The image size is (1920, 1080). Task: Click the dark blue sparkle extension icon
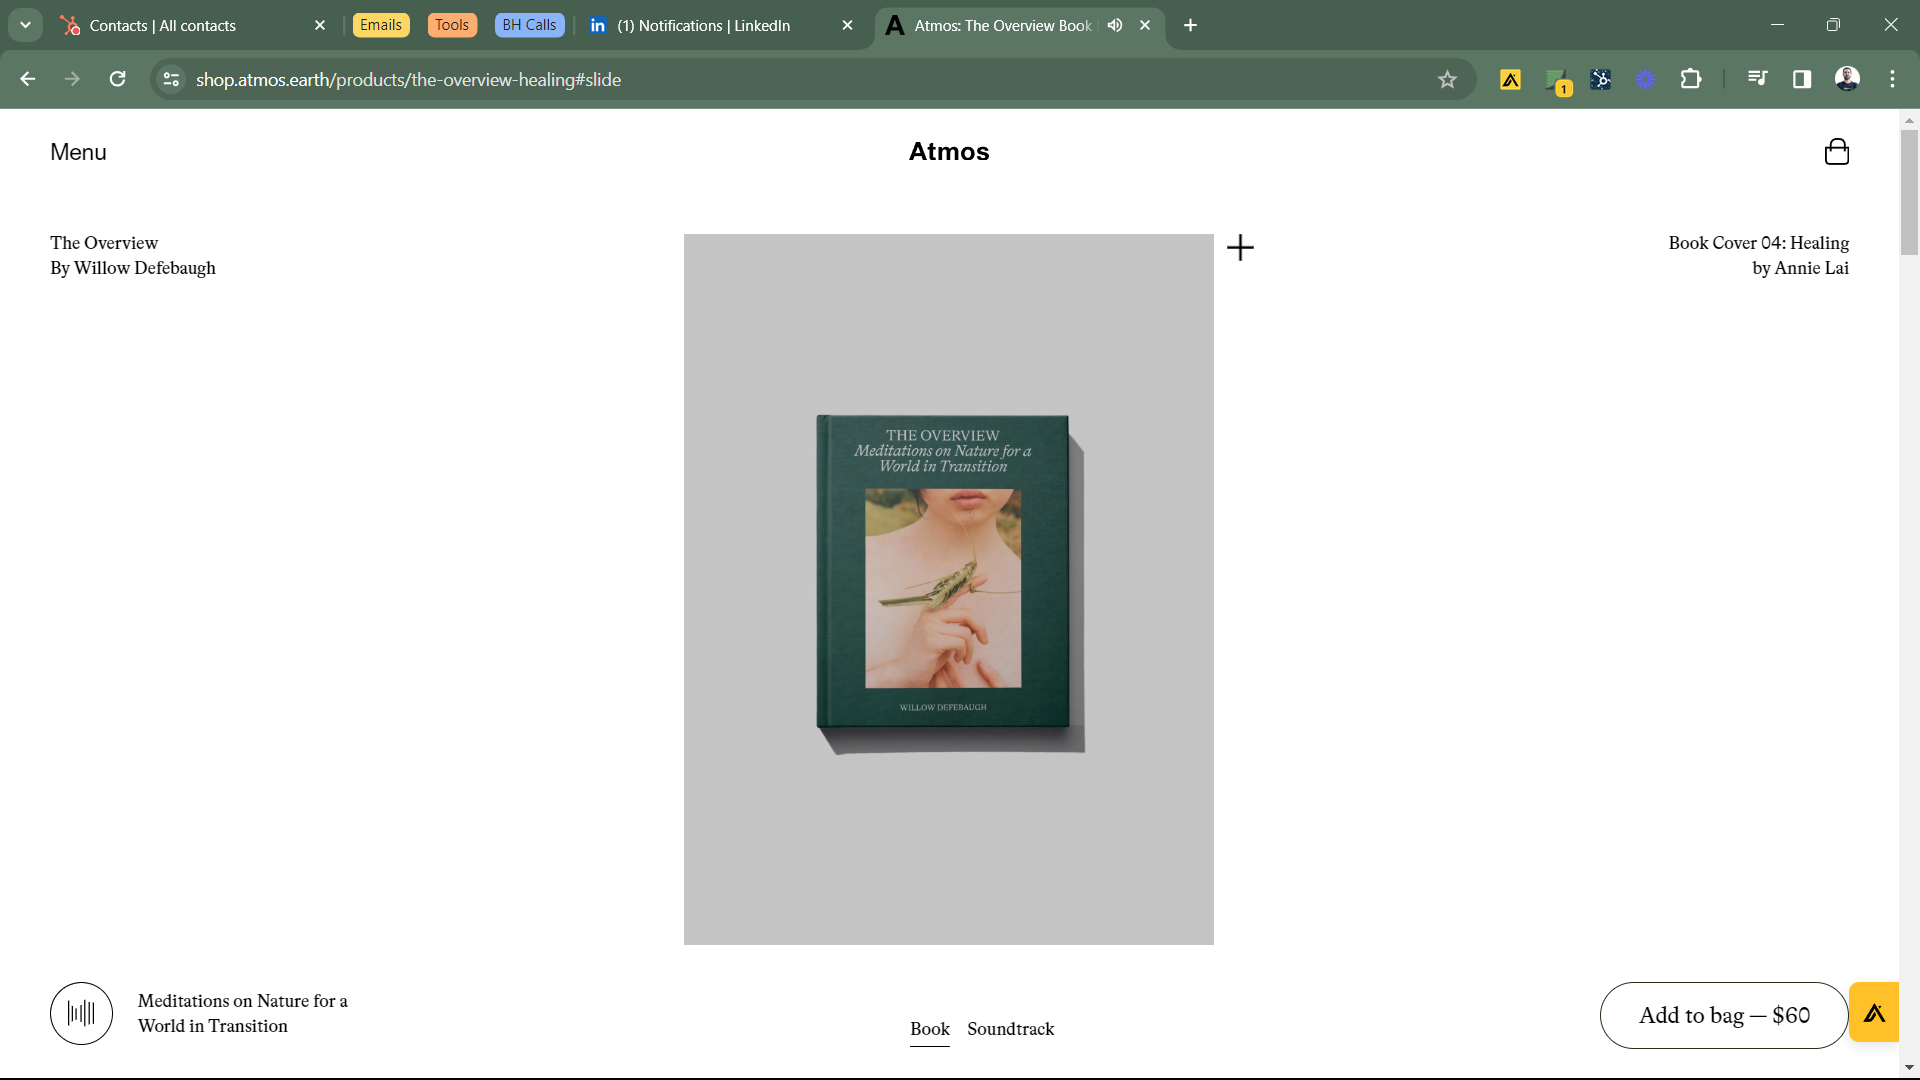pyautogui.click(x=1601, y=80)
